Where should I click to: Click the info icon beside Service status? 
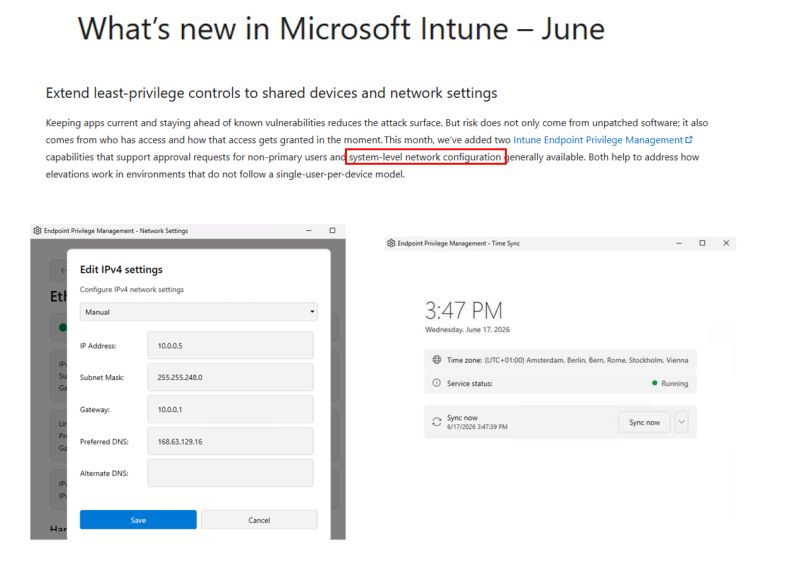coord(437,383)
